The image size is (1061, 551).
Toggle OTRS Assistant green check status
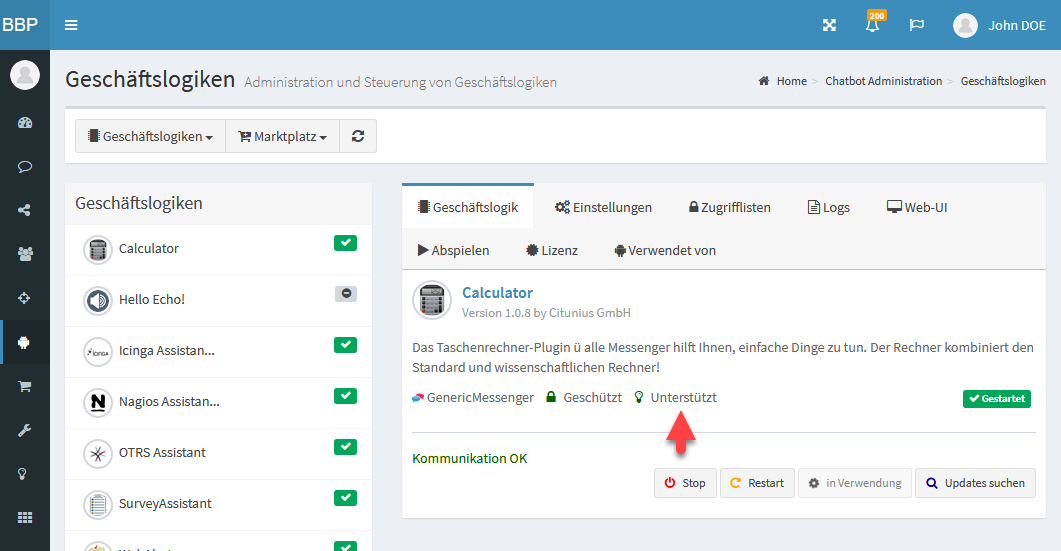click(x=345, y=447)
